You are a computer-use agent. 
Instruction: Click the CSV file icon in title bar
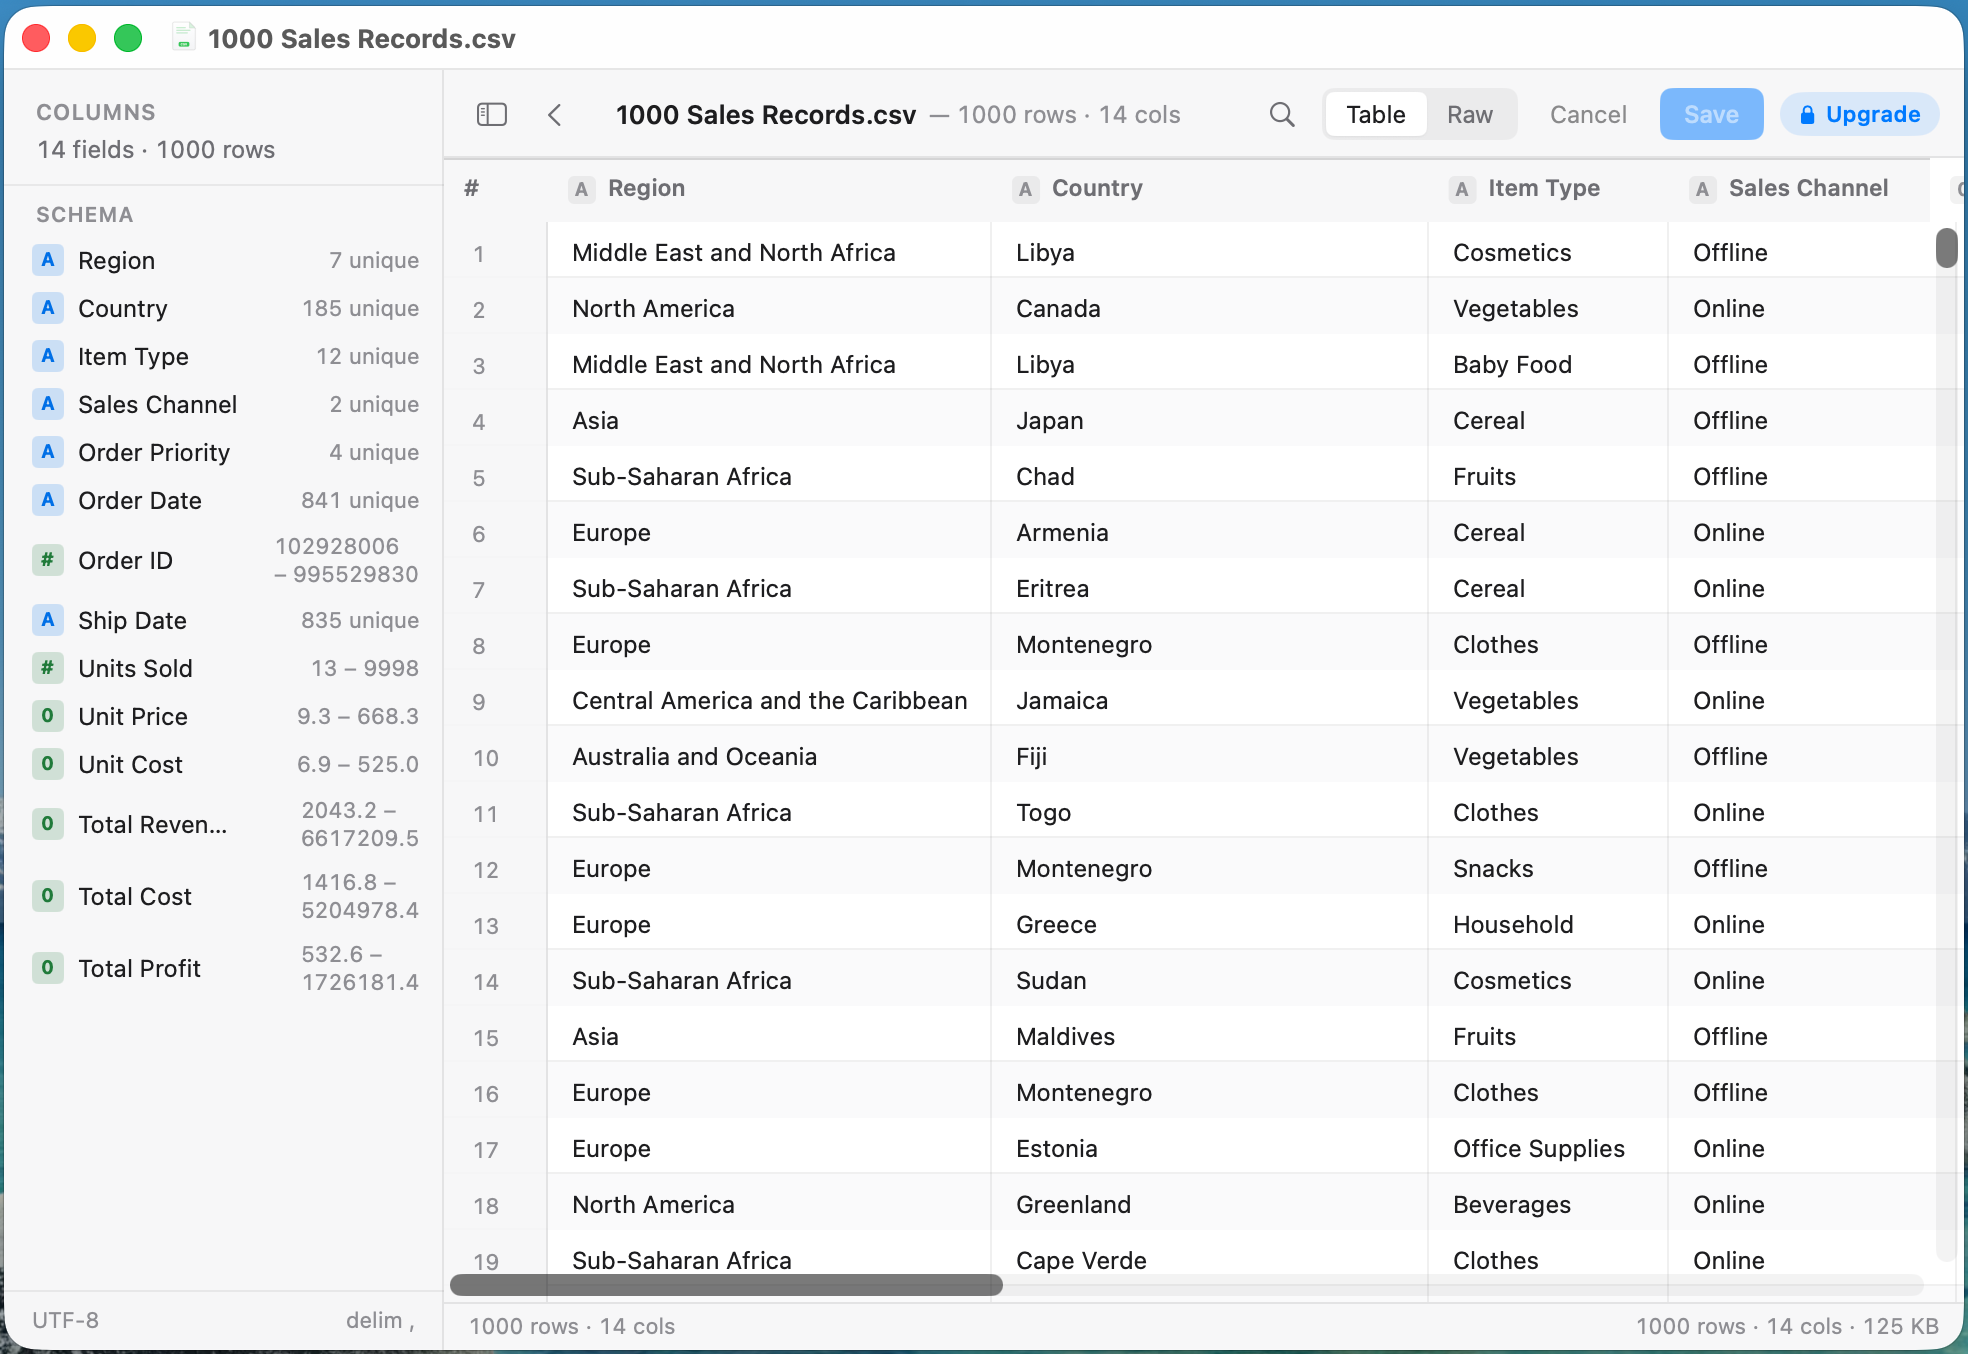(x=183, y=38)
